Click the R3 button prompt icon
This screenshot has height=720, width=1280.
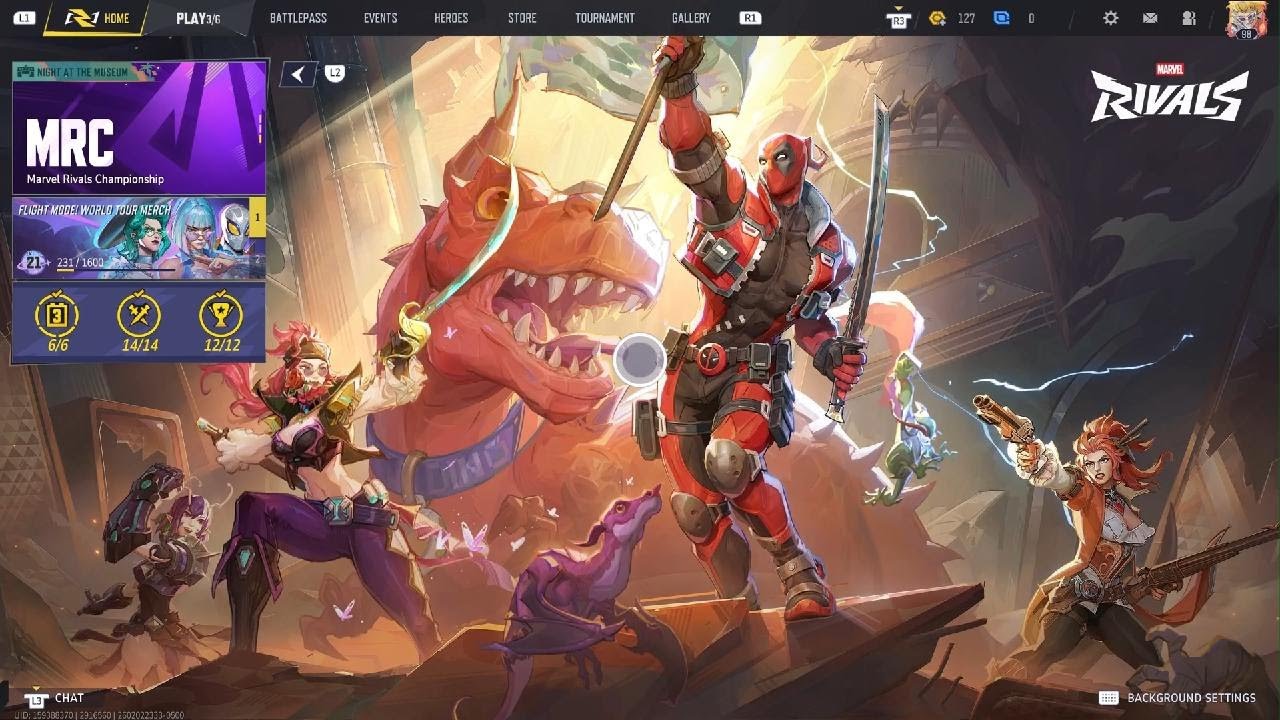click(898, 18)
